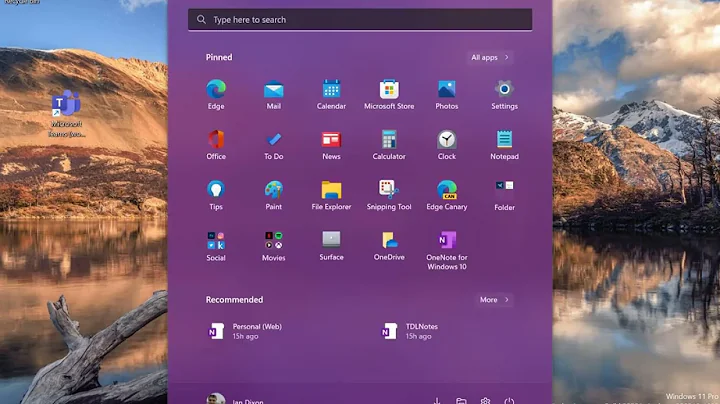Screen dimensions: 720x404
Task: Launch the Photos app
Action: pos(447,94)
